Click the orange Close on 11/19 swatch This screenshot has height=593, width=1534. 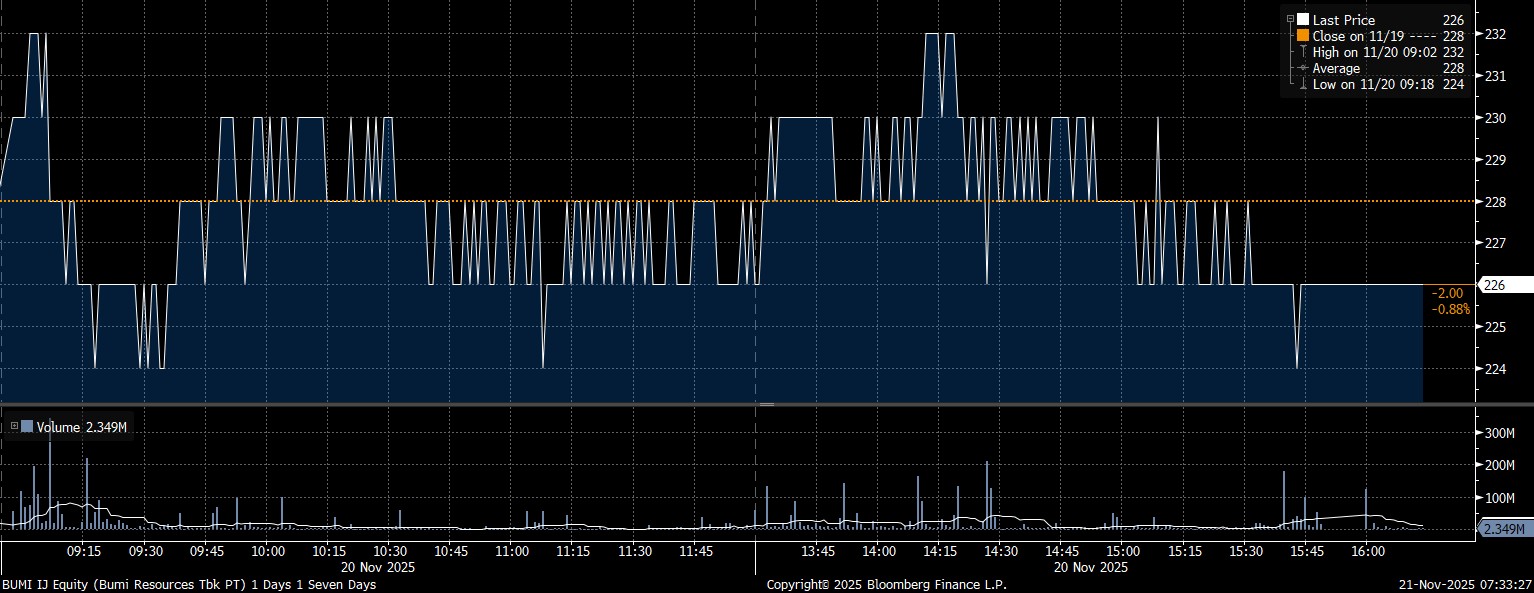click(x=1302, y=36)
